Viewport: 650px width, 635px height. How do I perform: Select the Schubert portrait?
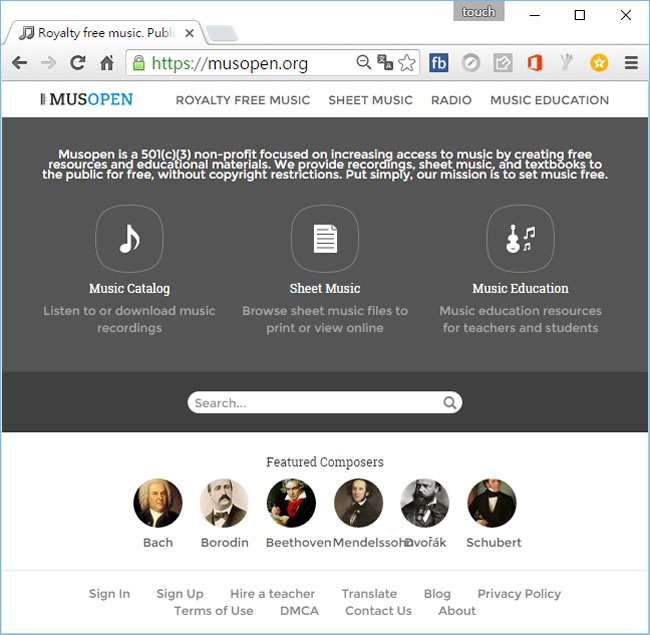point(492,503)
